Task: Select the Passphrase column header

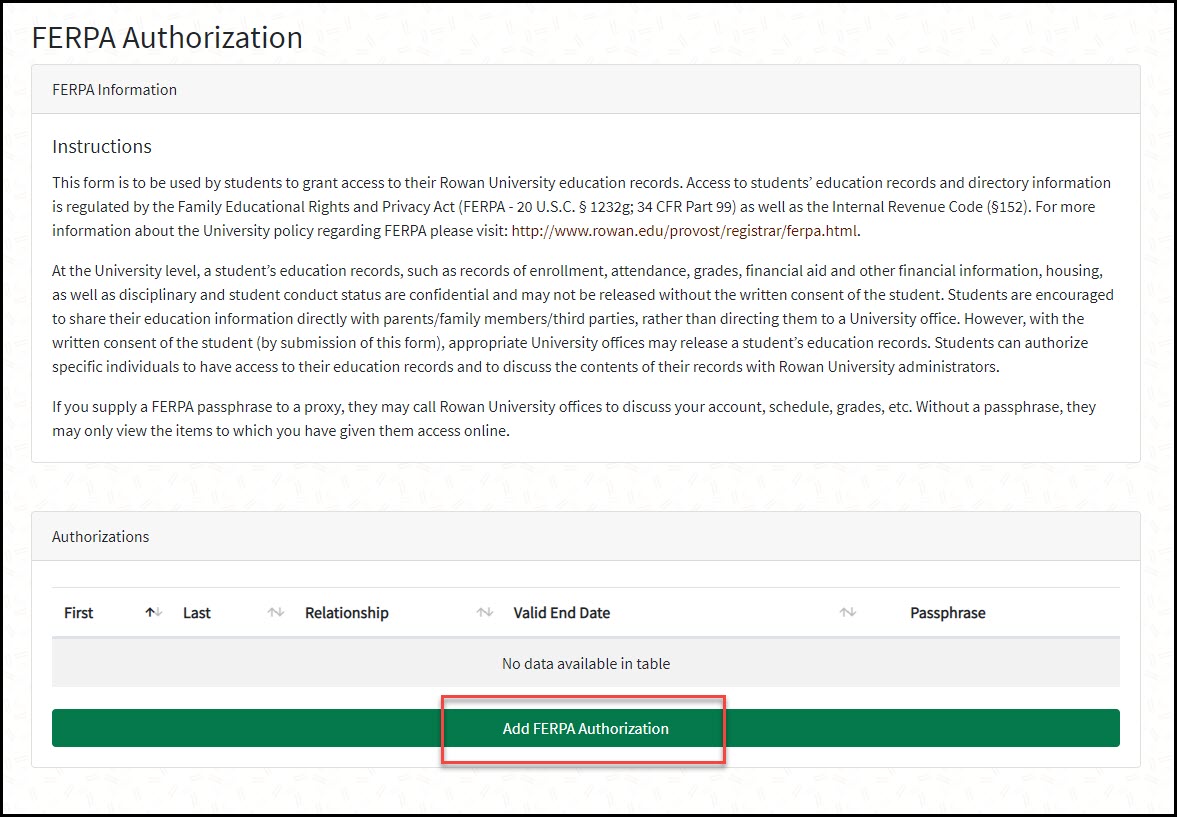Action: [x=947, y=613]
